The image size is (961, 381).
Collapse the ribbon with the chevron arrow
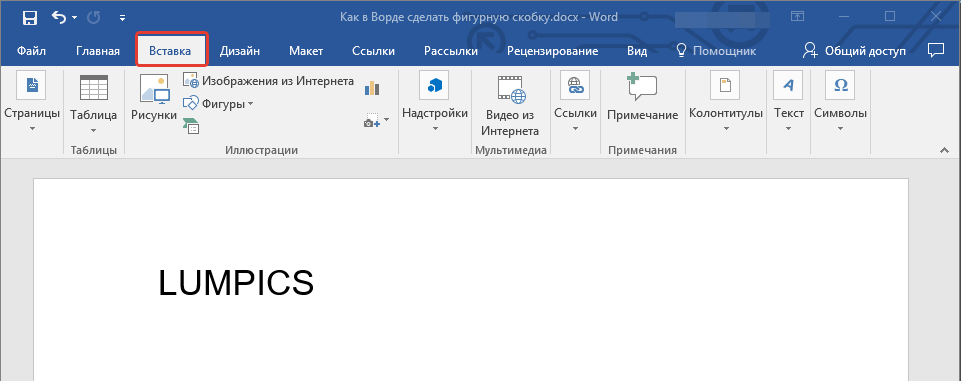944,150
